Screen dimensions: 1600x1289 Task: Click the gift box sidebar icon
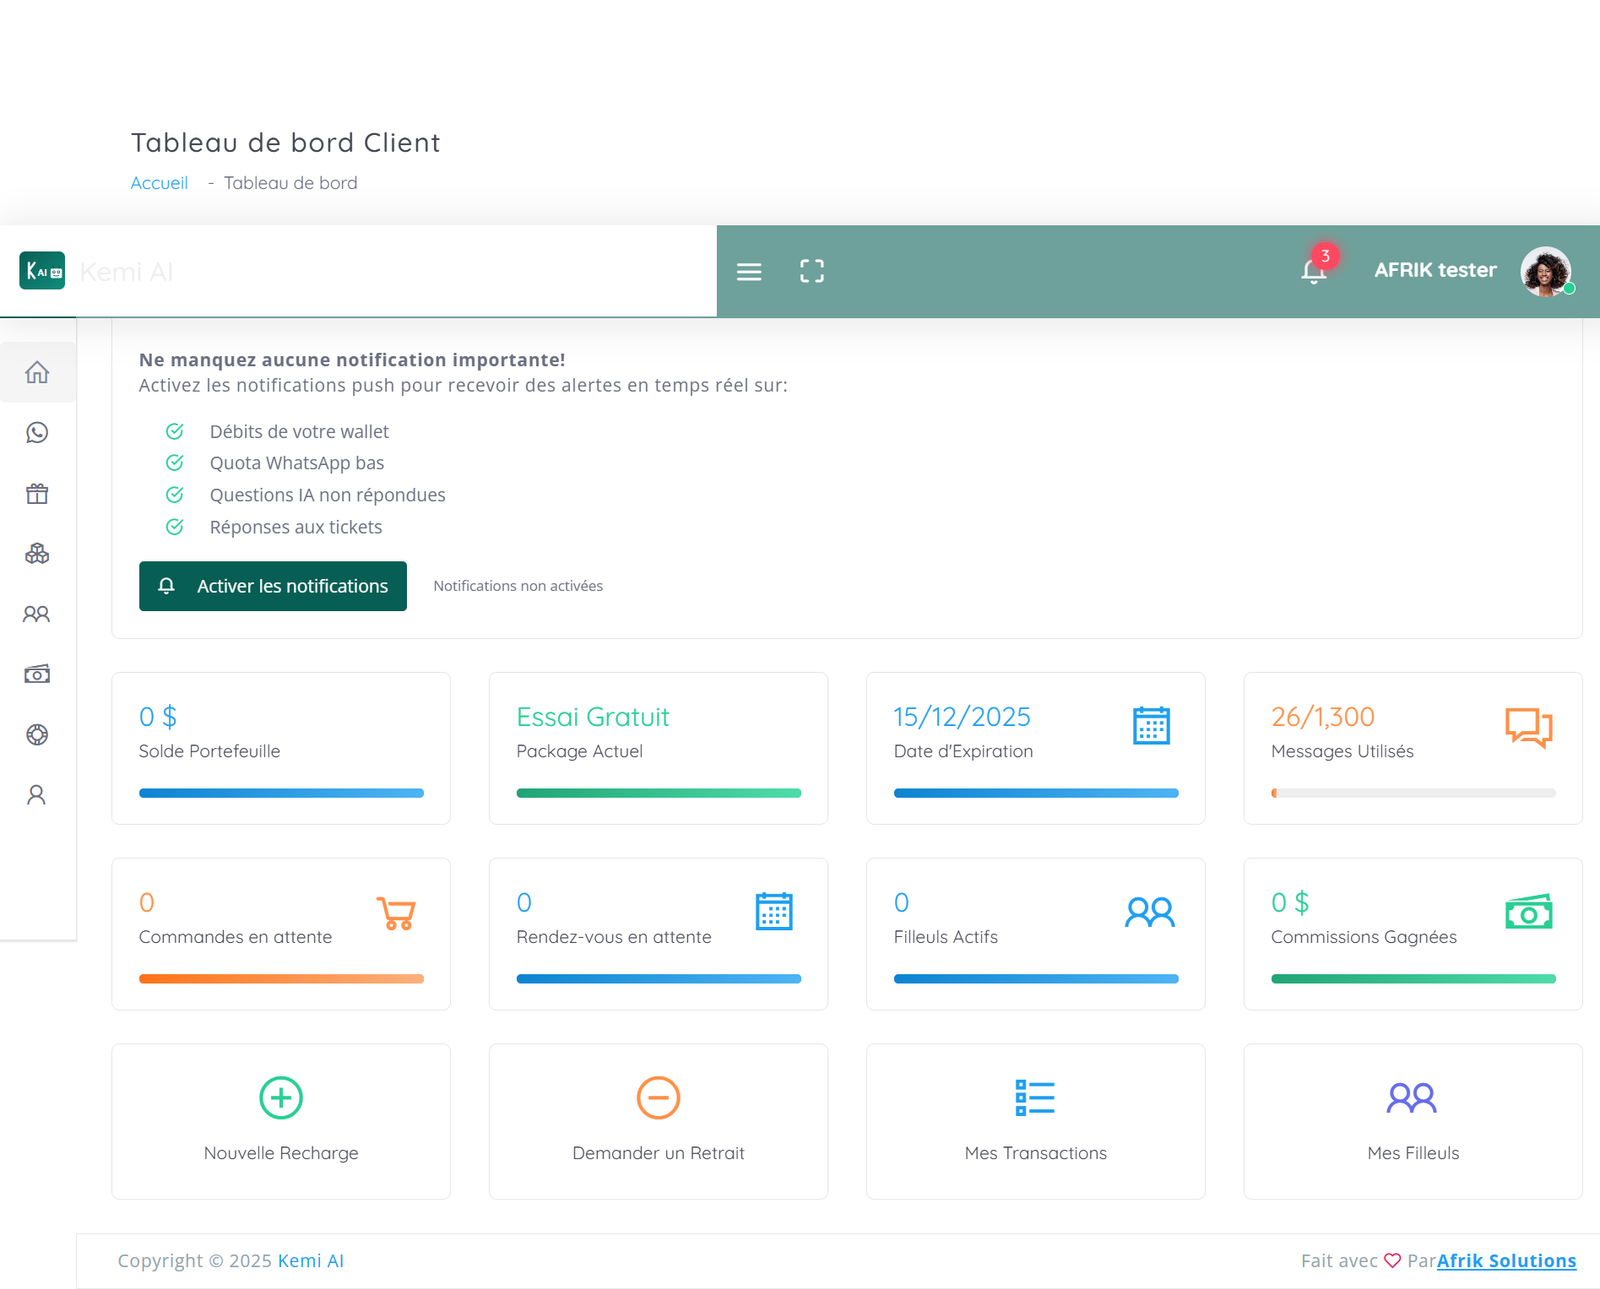click(37, 493)
